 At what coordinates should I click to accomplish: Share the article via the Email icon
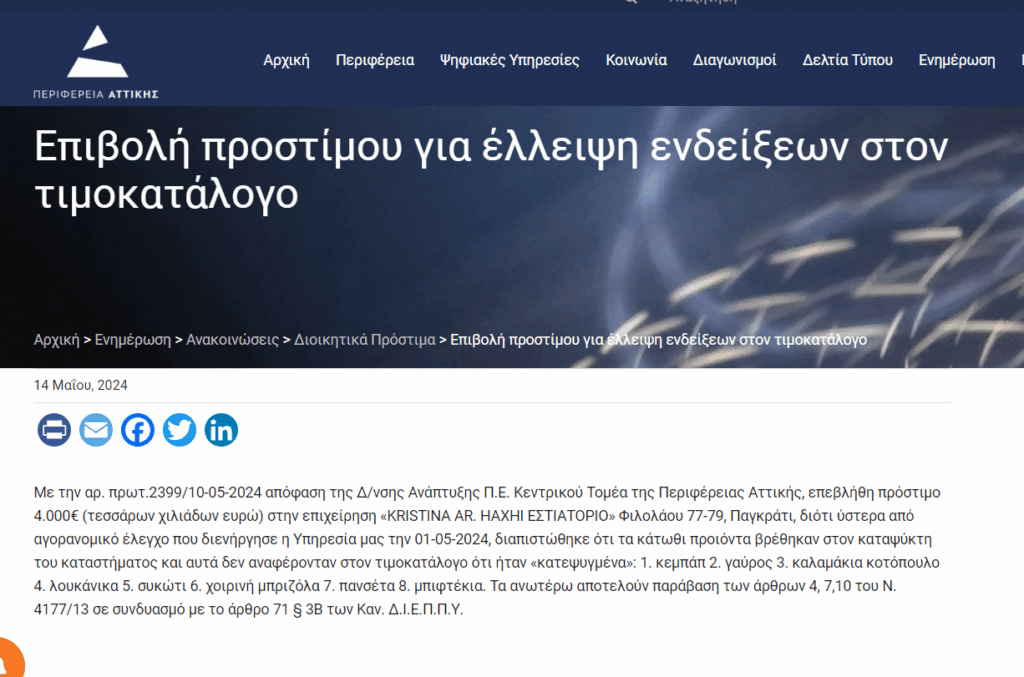click(x=96, y=430)
